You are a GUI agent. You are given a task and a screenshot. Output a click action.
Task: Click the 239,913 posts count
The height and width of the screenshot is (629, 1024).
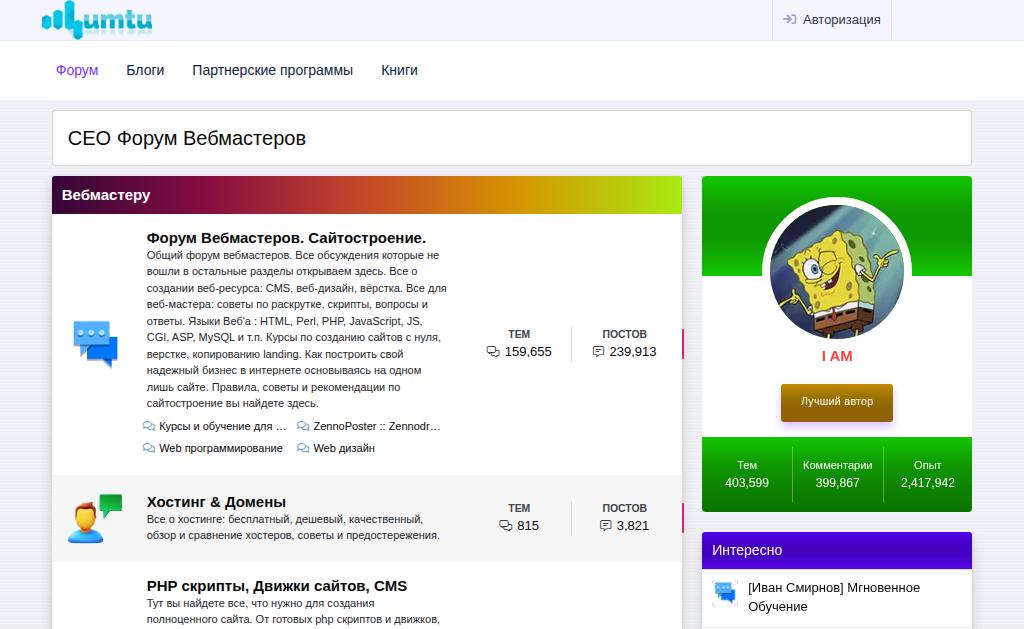[633, 351]
